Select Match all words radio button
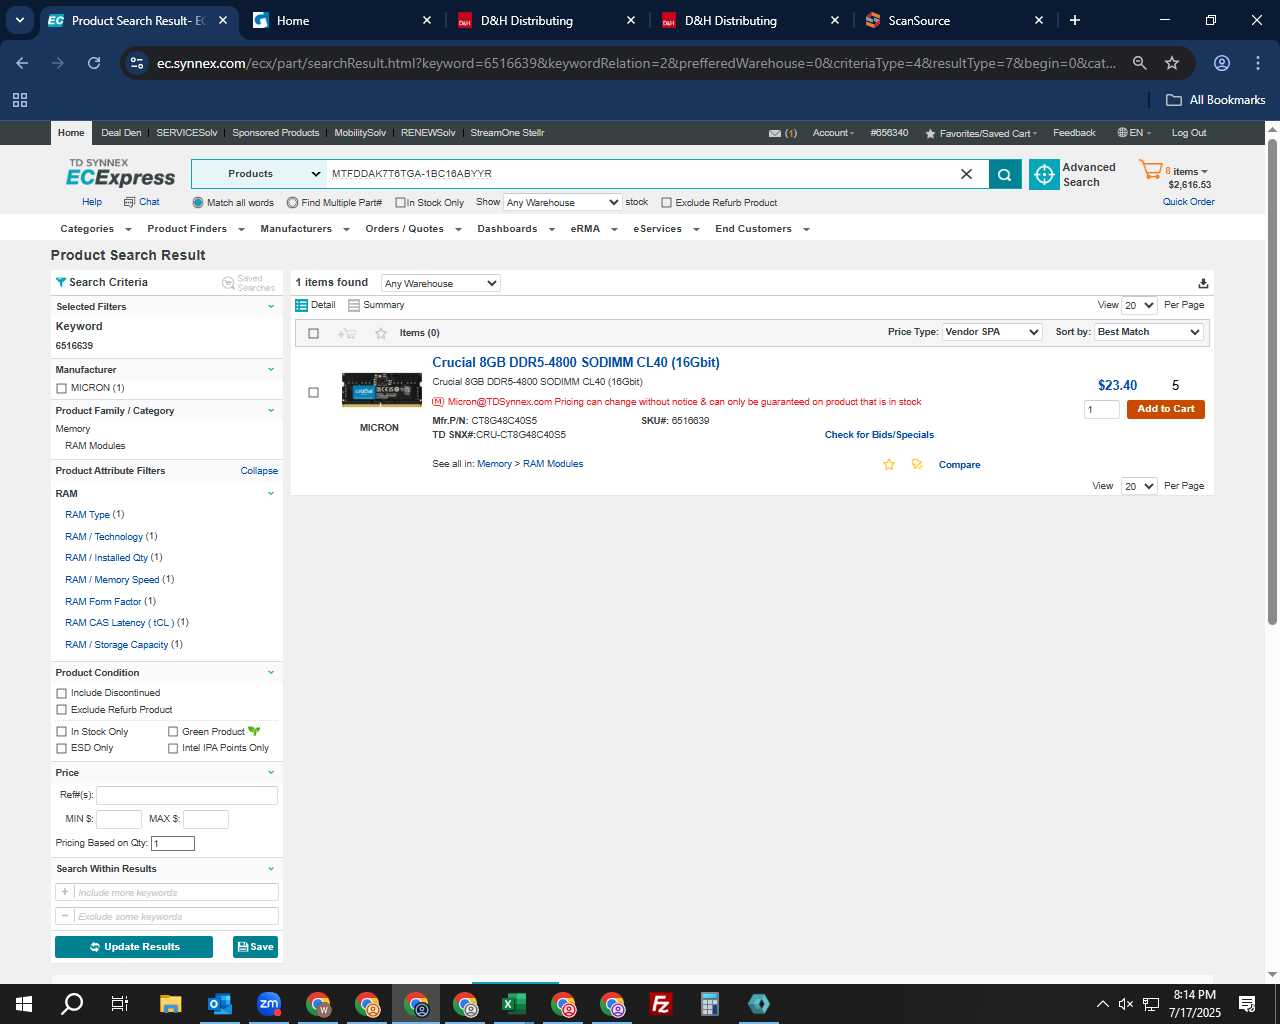The image size is (1280, 1024). pyautogui.click(x=198, y=202)
